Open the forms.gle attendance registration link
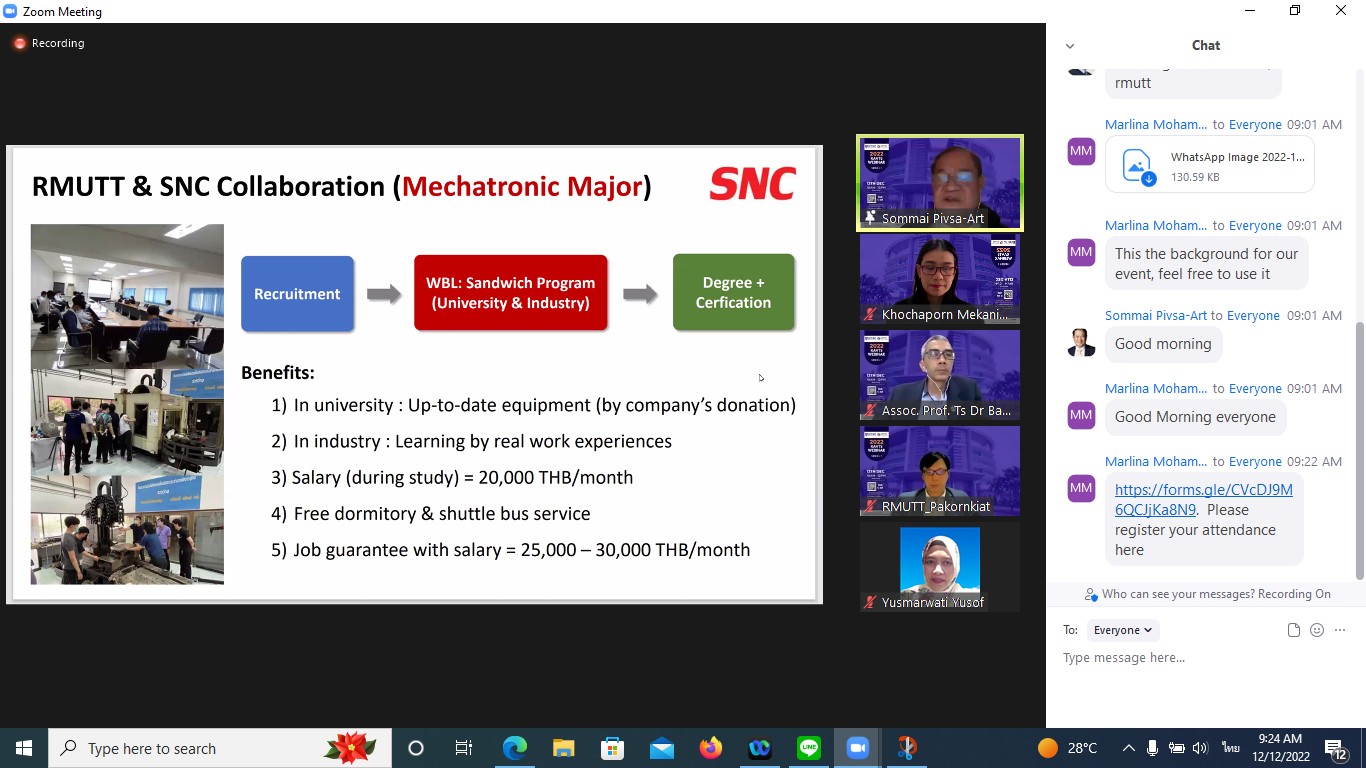 (1203, 500)
